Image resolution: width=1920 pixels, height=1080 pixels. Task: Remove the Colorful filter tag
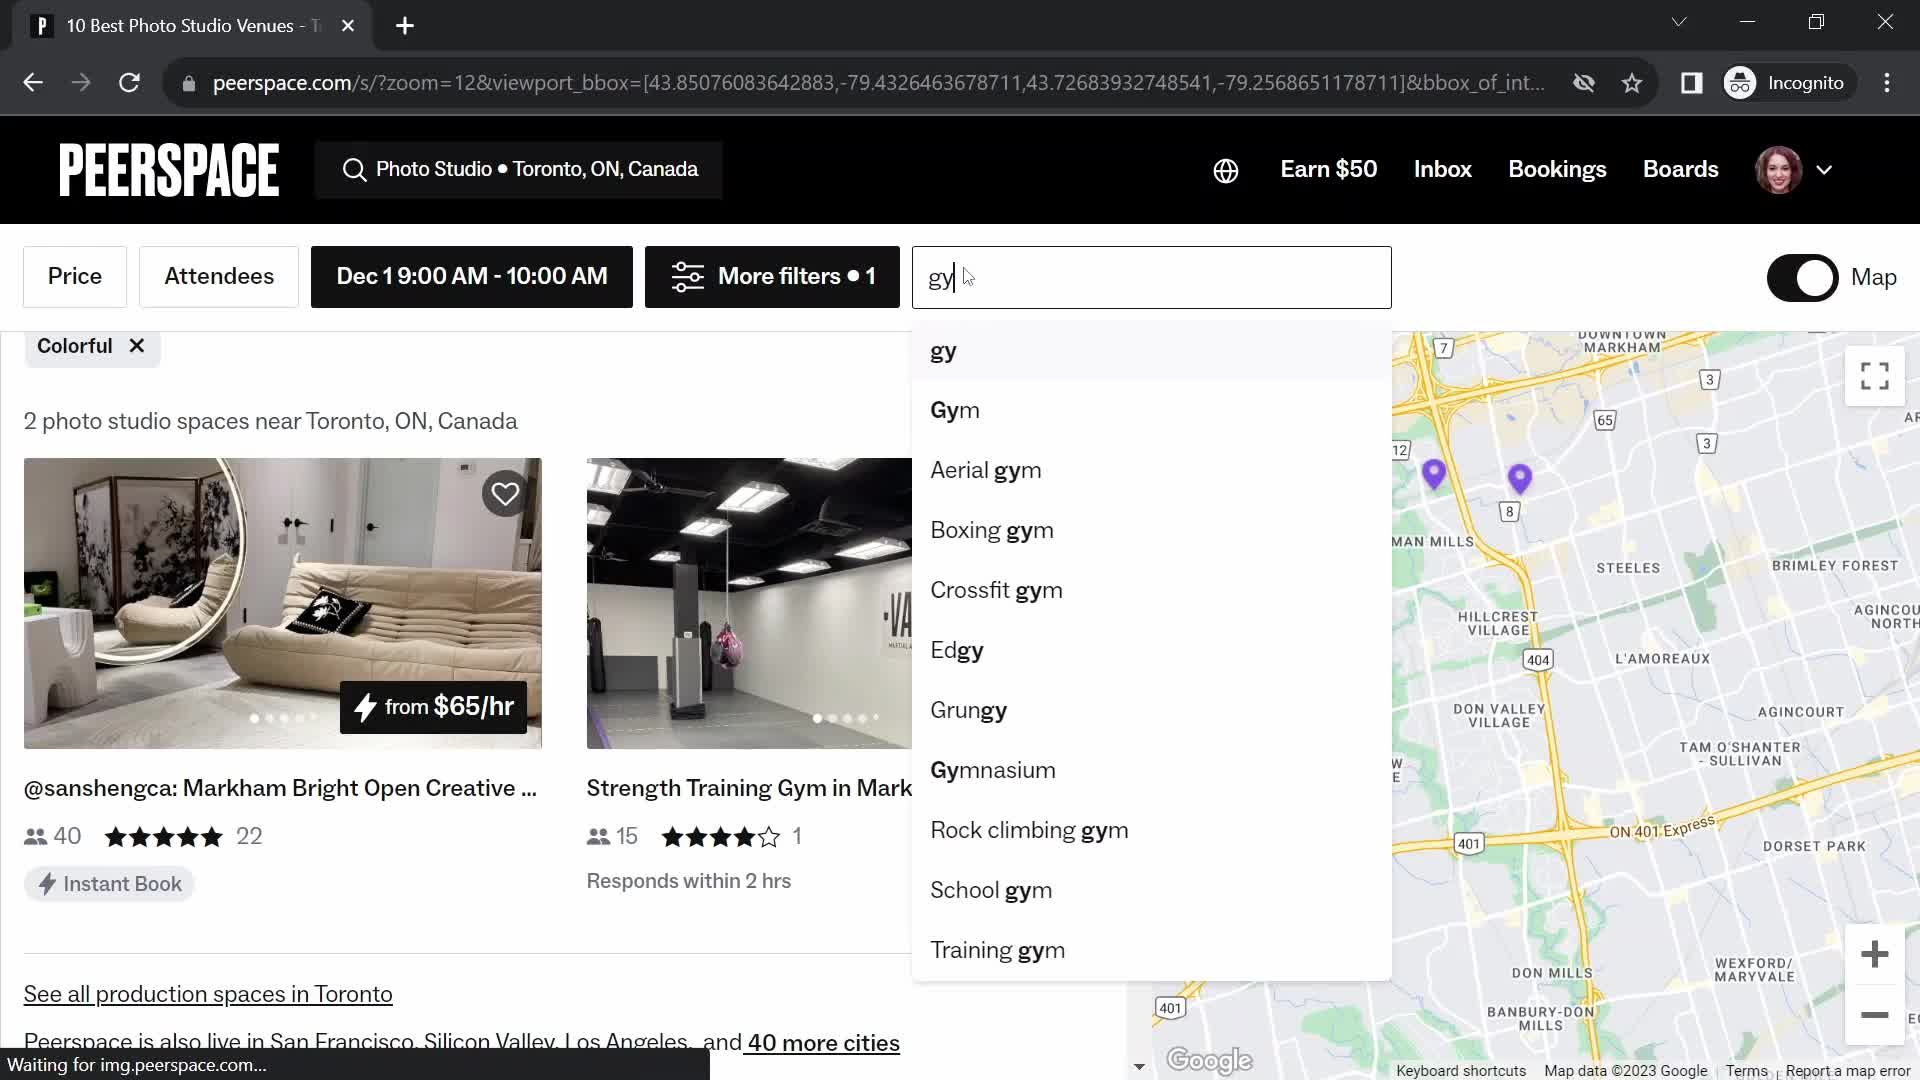(137, 346)
